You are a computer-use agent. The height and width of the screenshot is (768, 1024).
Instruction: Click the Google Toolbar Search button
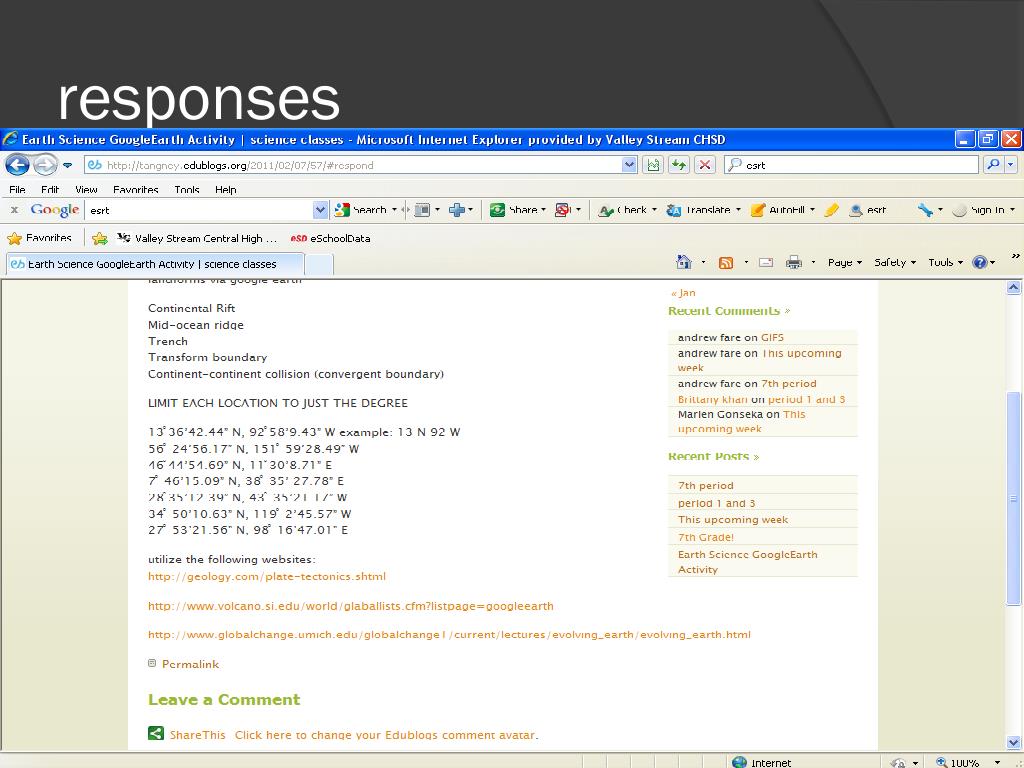pyautogui.click(x=362, y=210)
